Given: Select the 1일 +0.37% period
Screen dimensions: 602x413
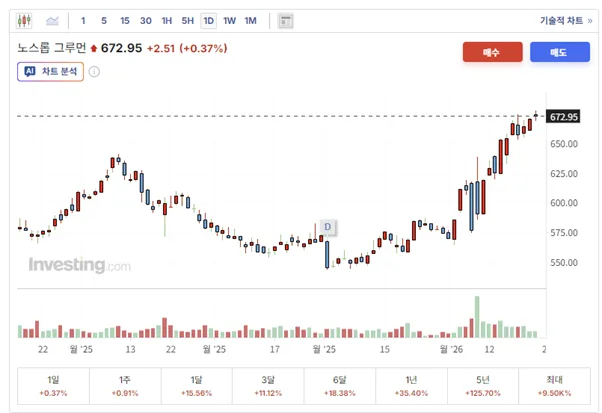Looking at the screenshot, I should (x=53, y=386).
